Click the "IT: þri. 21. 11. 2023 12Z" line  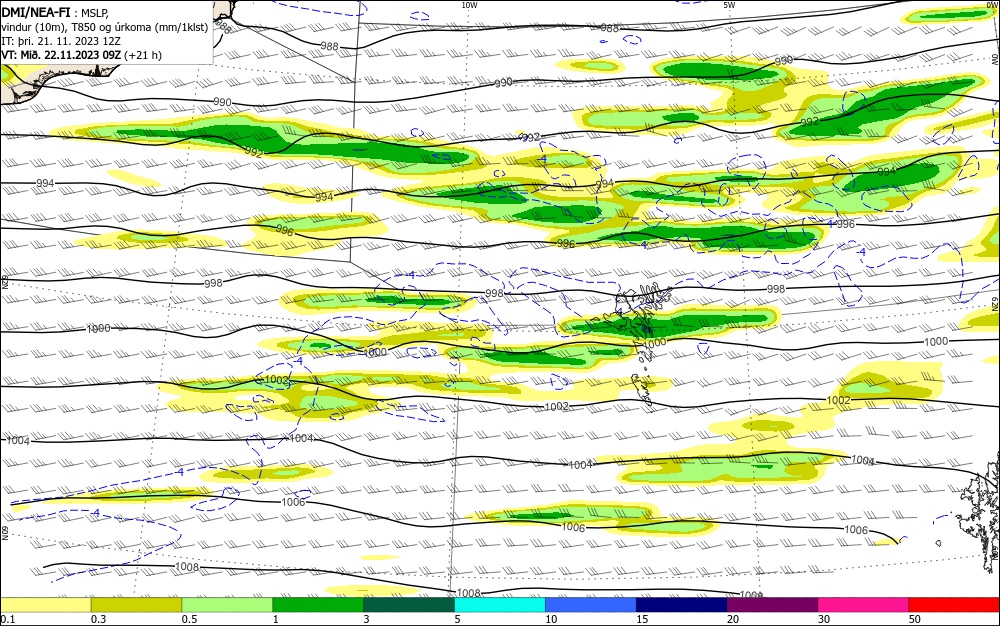pos(61,41)
